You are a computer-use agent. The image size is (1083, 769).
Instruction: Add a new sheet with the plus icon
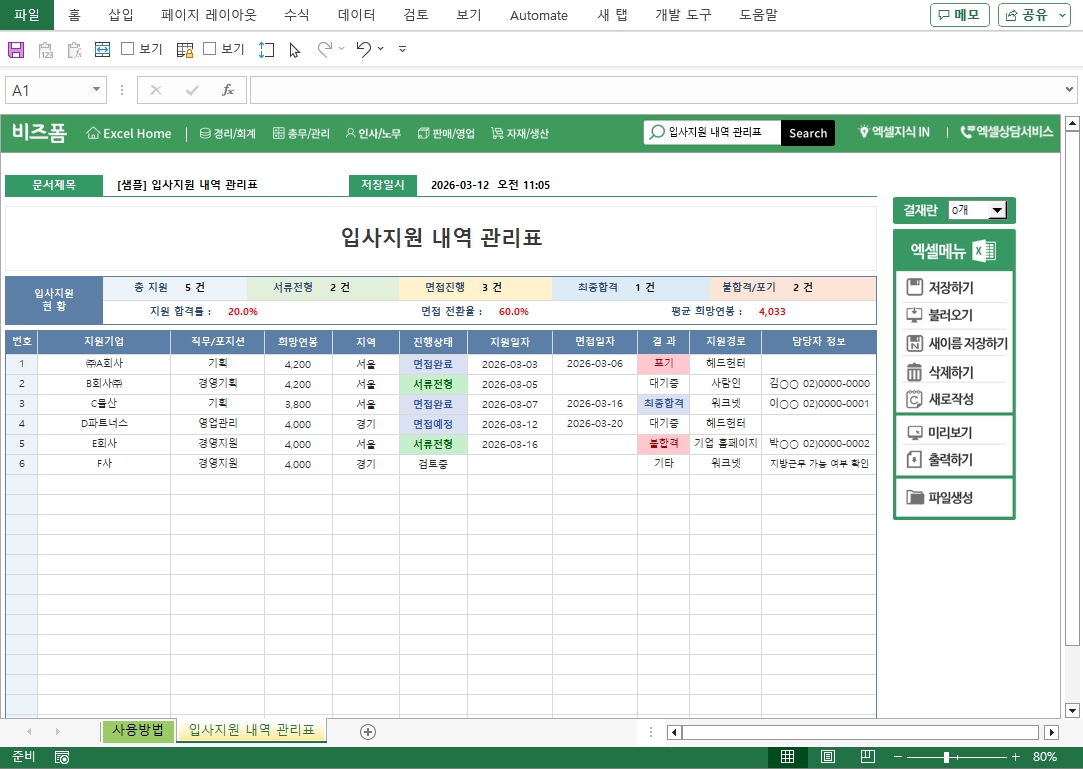[368, 732]
